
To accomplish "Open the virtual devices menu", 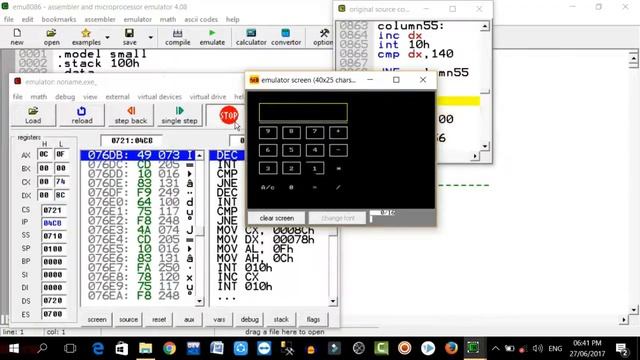I will (159, 97).
